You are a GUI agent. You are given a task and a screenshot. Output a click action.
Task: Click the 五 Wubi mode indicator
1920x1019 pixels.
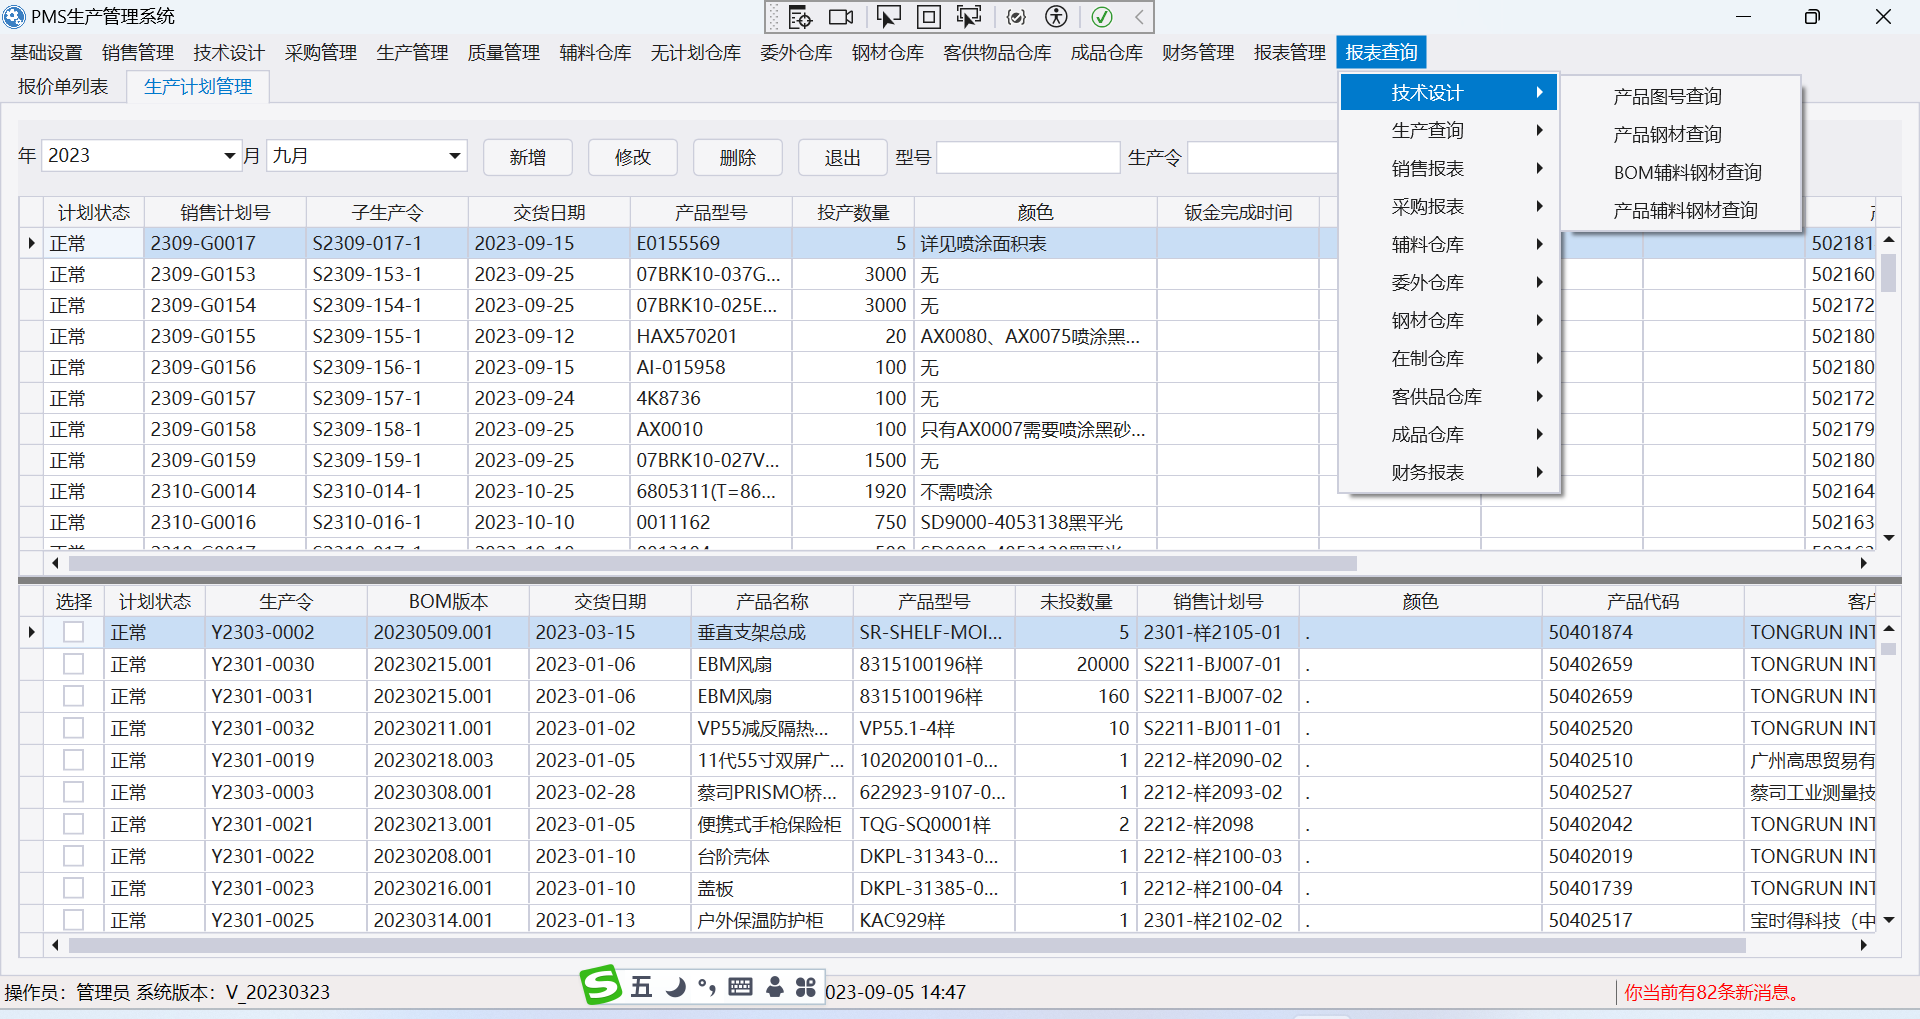click(641, 987)
